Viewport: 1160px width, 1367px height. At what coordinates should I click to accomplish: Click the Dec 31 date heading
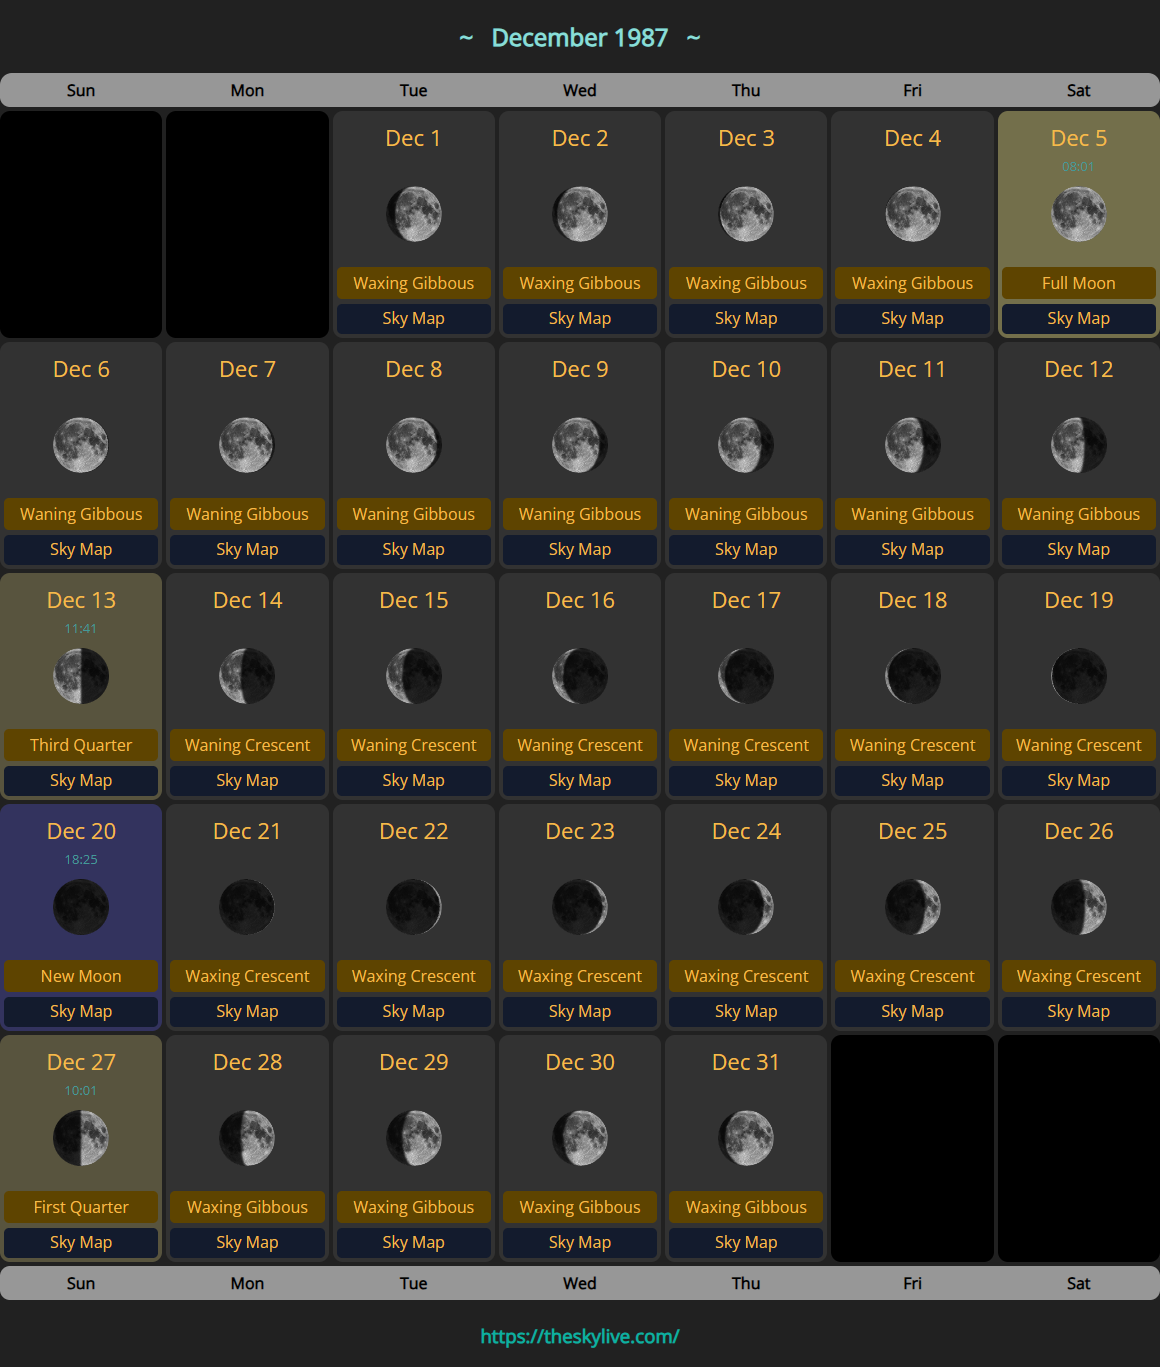click(746, 1062)
